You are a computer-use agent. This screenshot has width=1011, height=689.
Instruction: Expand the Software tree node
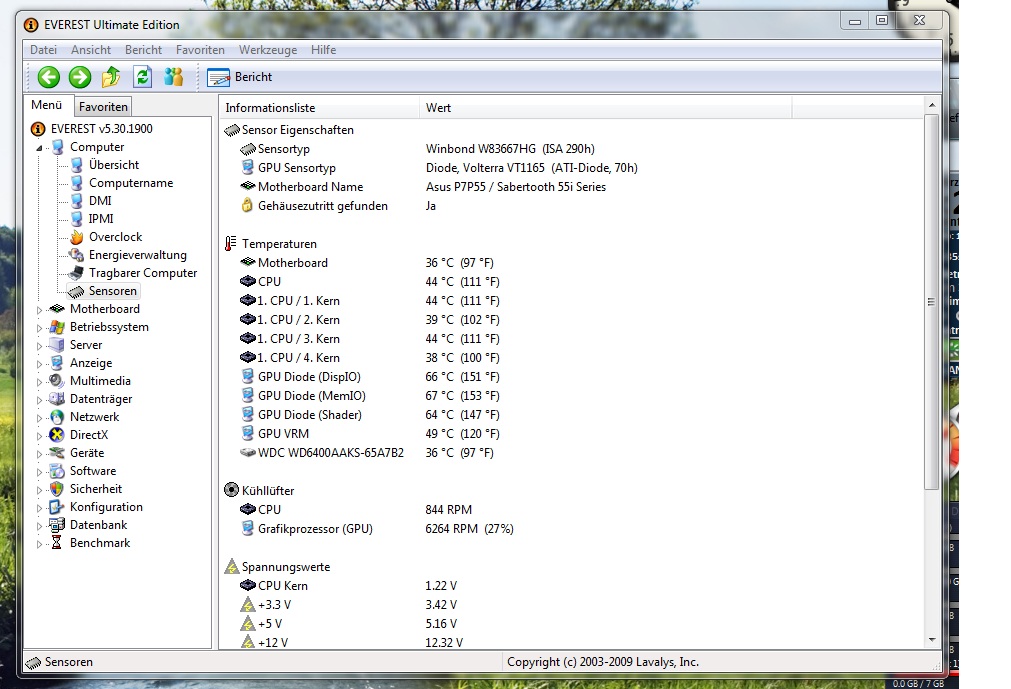(39, 472)
